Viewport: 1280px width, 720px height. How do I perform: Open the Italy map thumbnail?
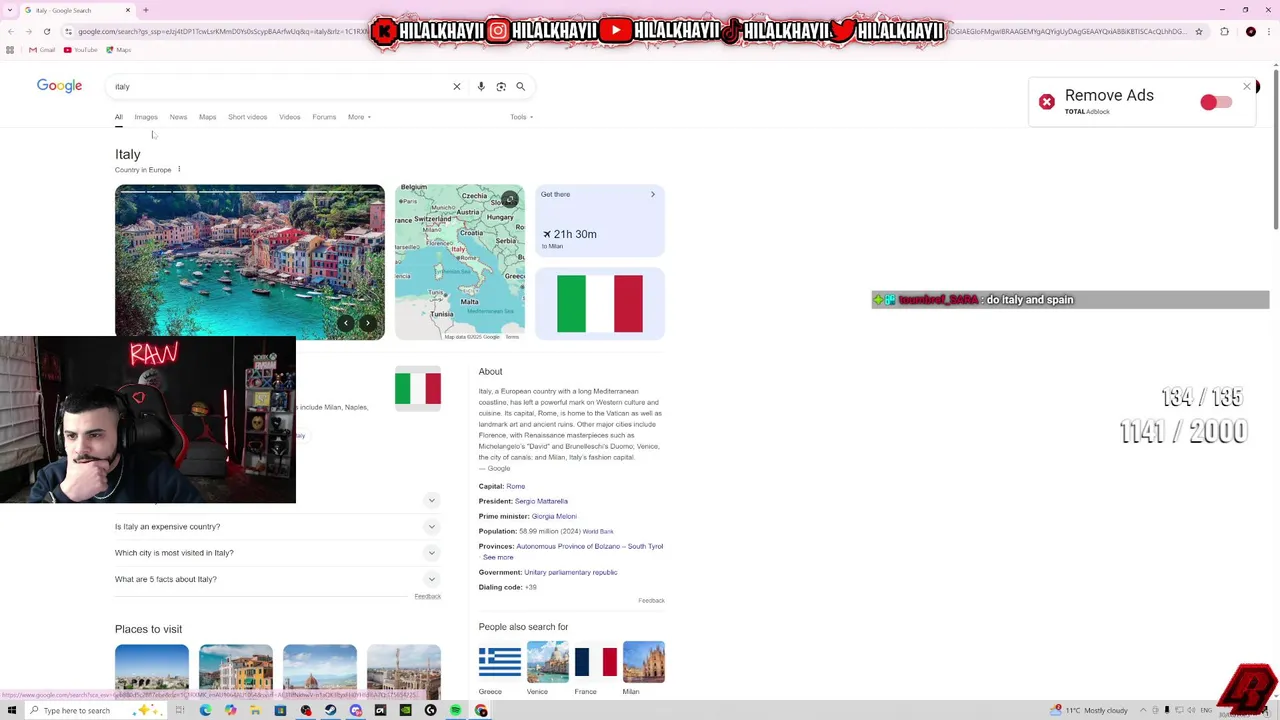460,262
